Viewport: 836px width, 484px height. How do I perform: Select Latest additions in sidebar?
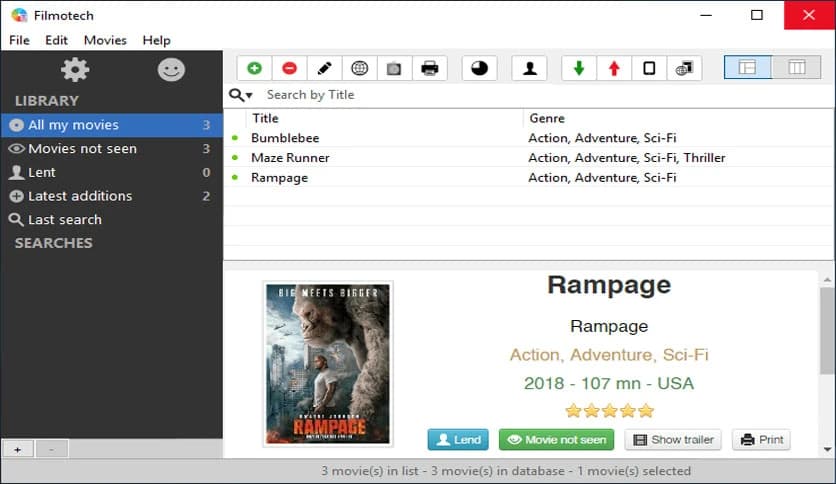(111, 196)
